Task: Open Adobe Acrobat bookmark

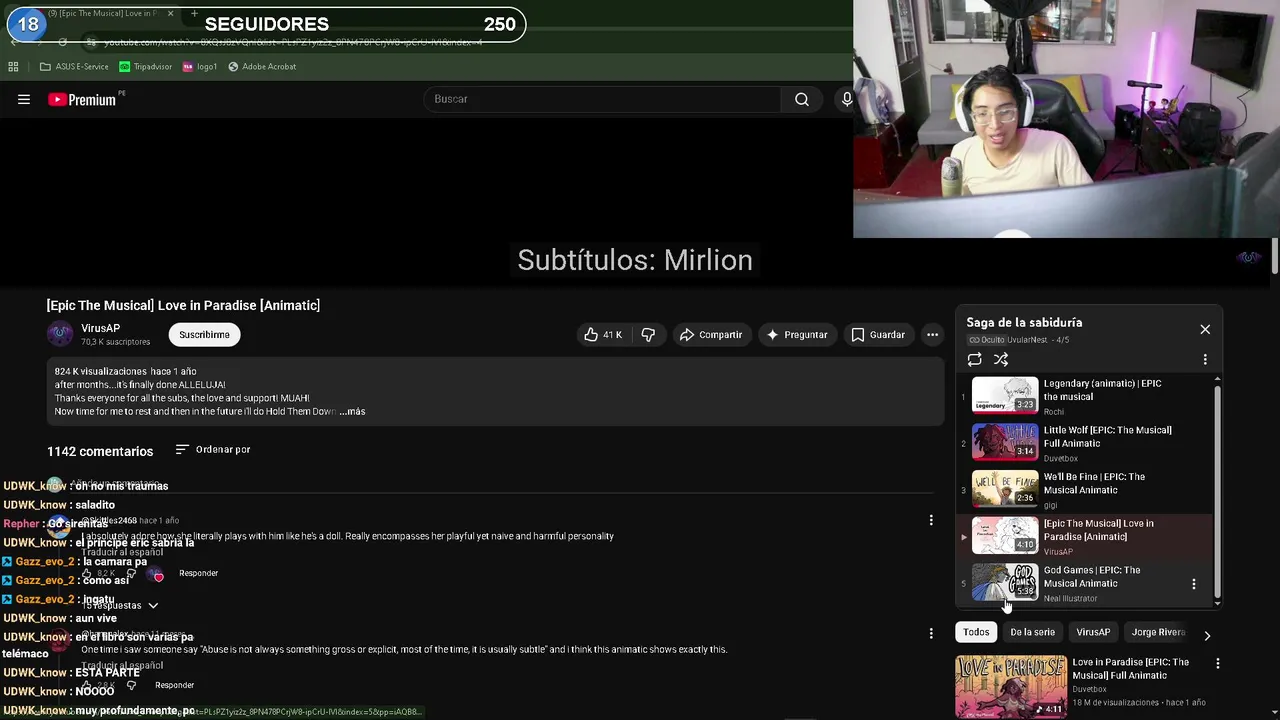Action: pos(262,67)
